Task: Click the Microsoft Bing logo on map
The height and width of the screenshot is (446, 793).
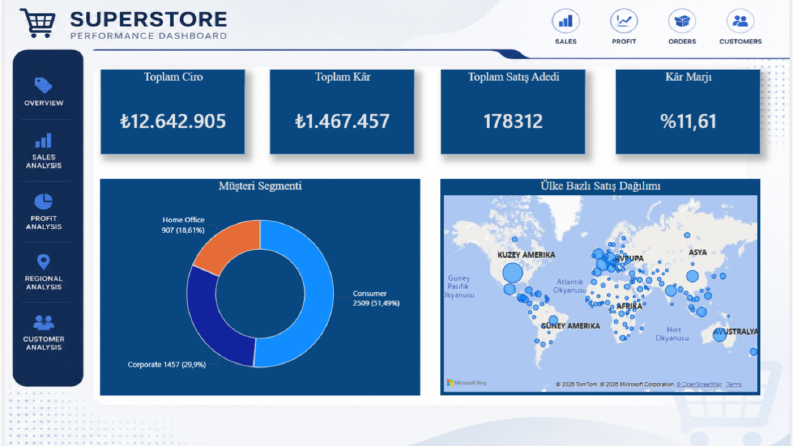Action: [466, 383]
